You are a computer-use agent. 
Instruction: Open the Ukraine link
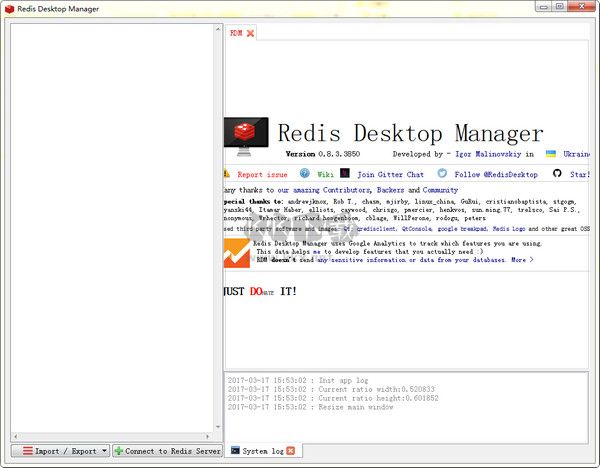click(x=576, y=154)
